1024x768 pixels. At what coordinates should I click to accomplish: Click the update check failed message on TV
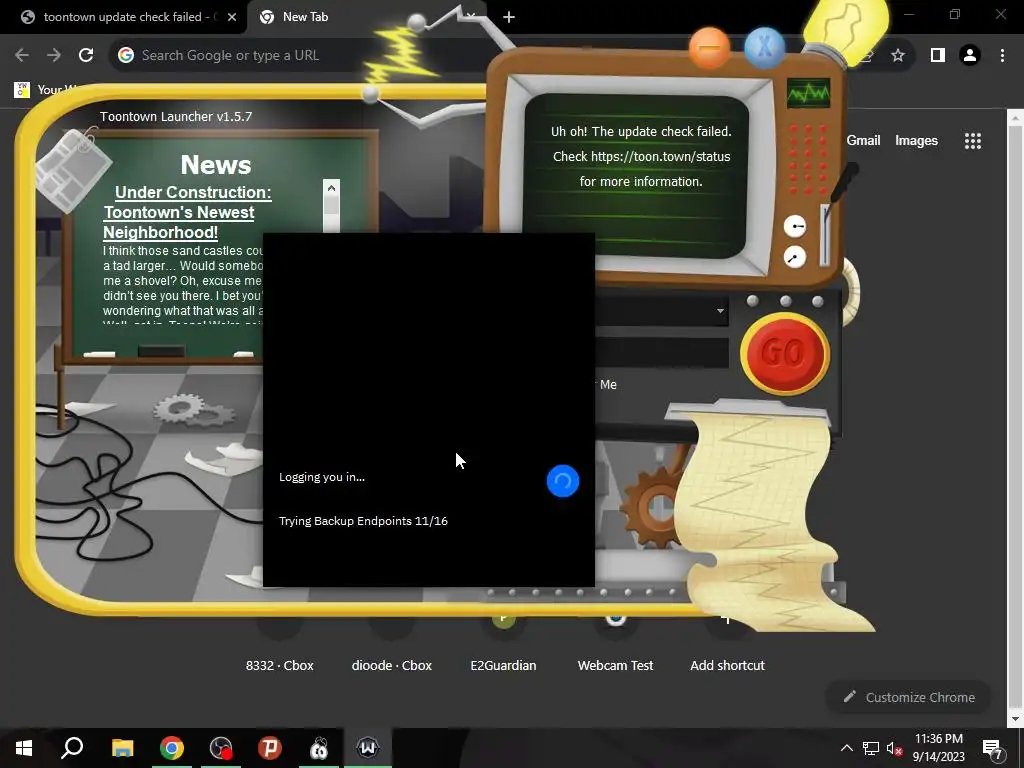click(641, 157)
